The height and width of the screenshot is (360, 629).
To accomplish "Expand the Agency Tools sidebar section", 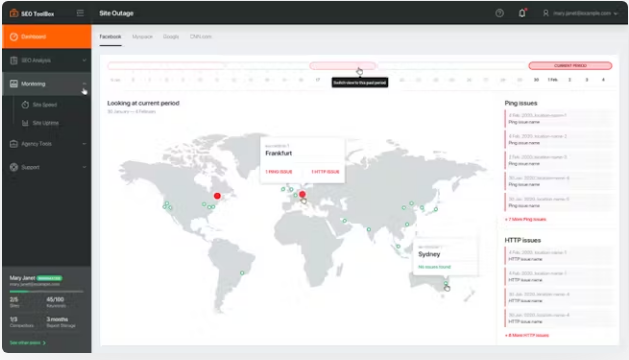I will 46,144.
